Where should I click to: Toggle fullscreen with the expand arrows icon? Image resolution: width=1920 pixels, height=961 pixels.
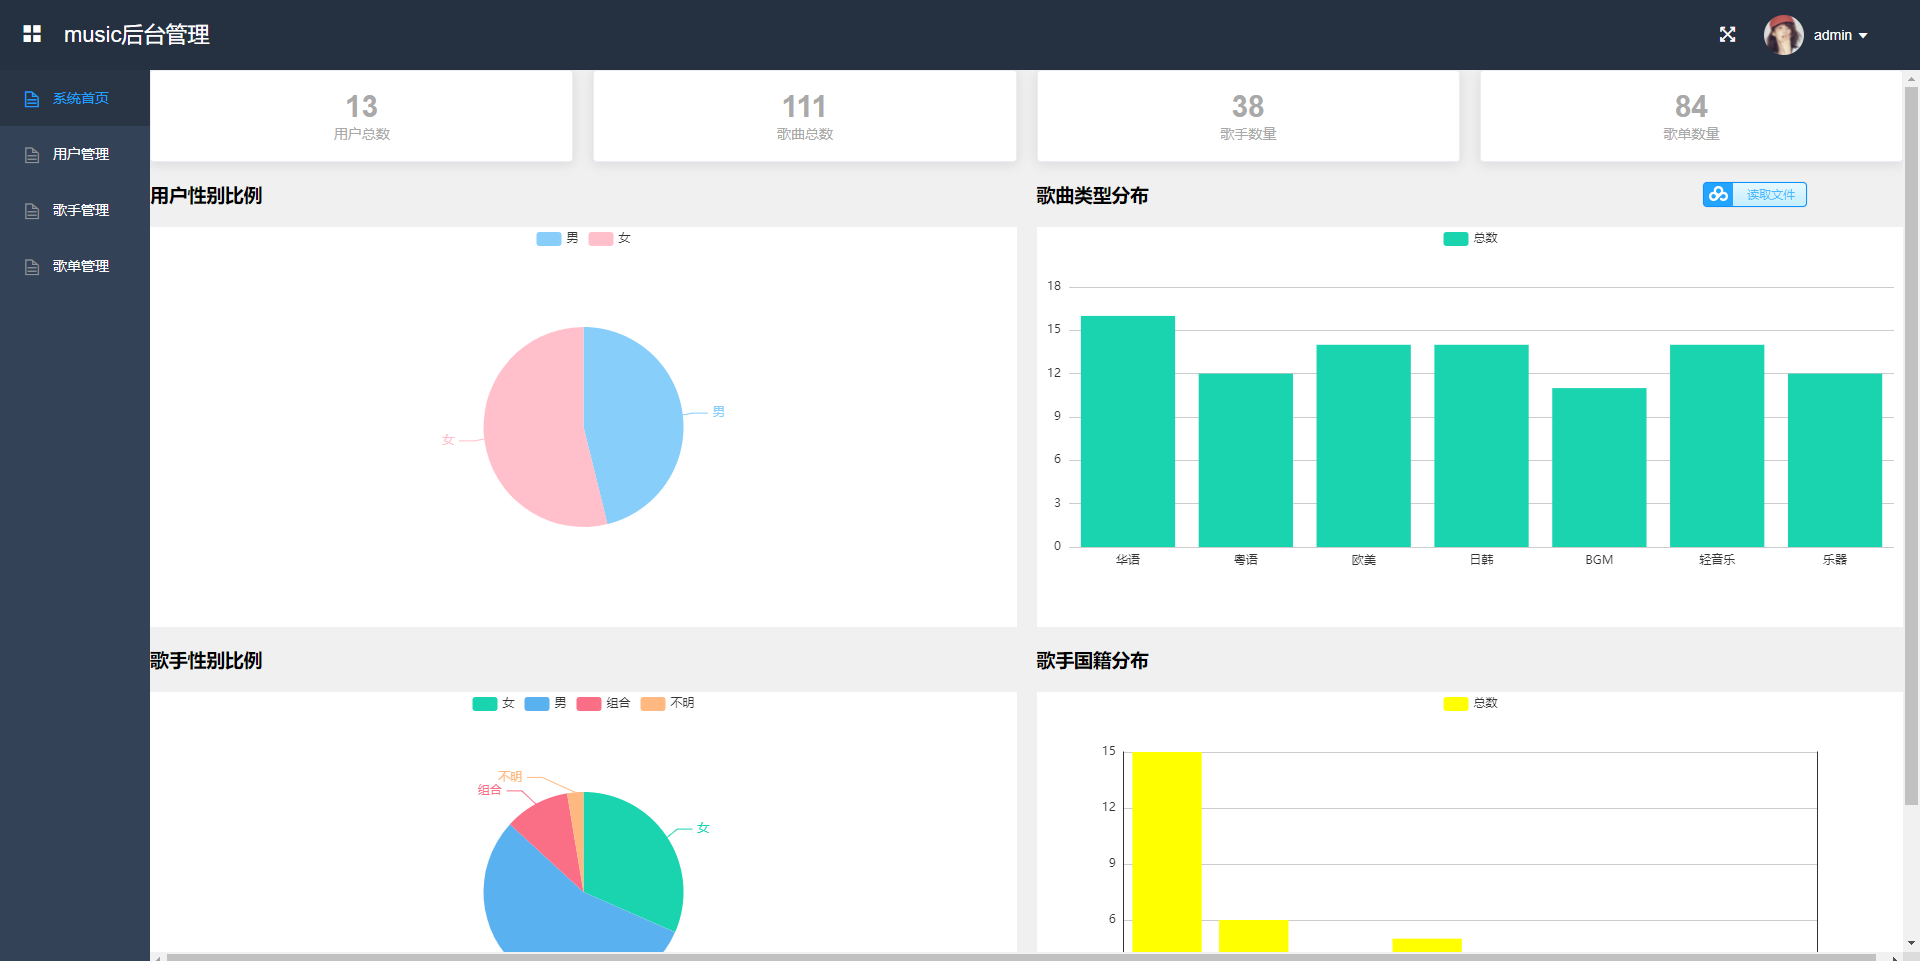coord(1727,35)
